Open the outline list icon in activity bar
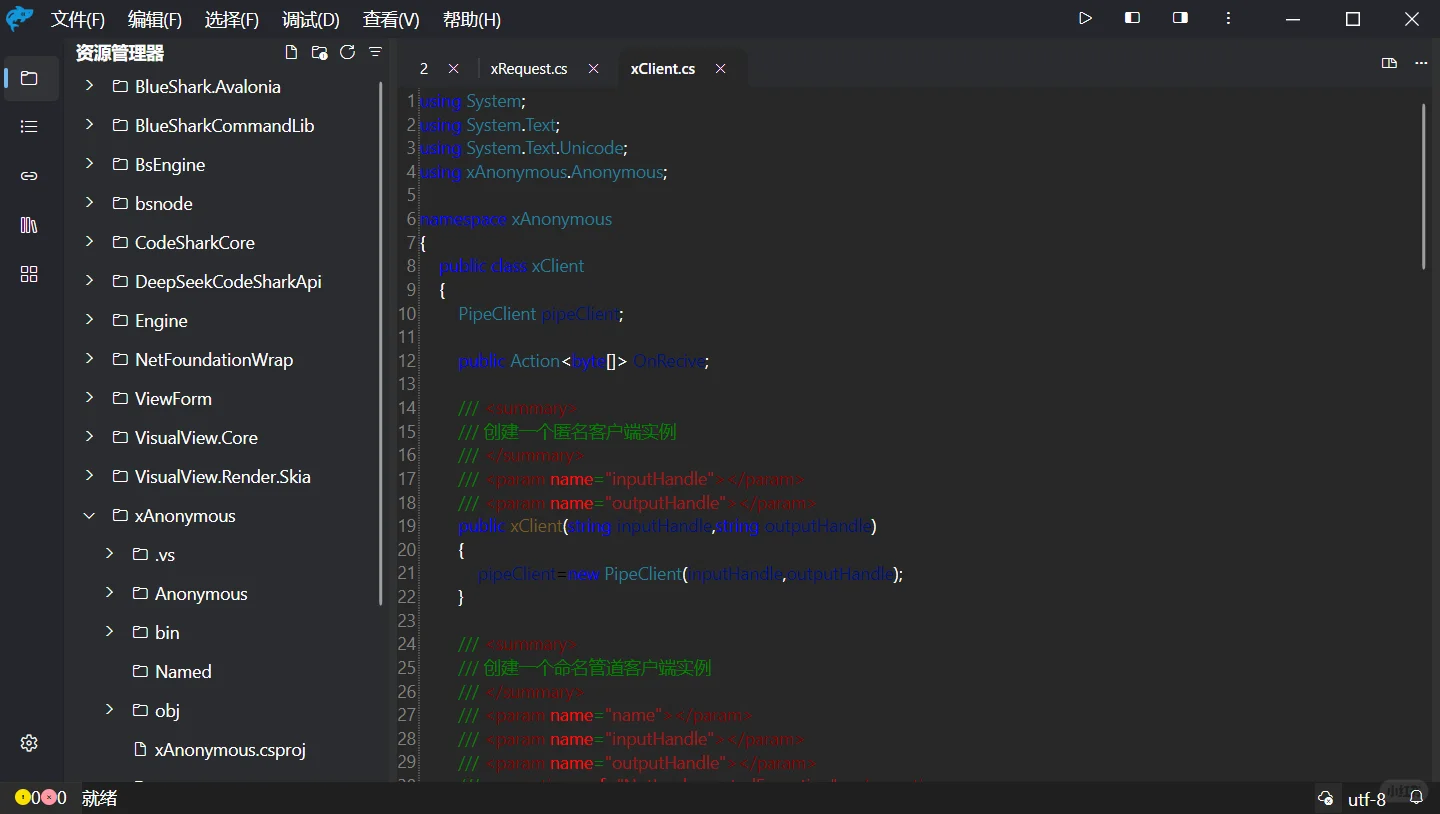 pyautogui.click(x=29, y=126)
